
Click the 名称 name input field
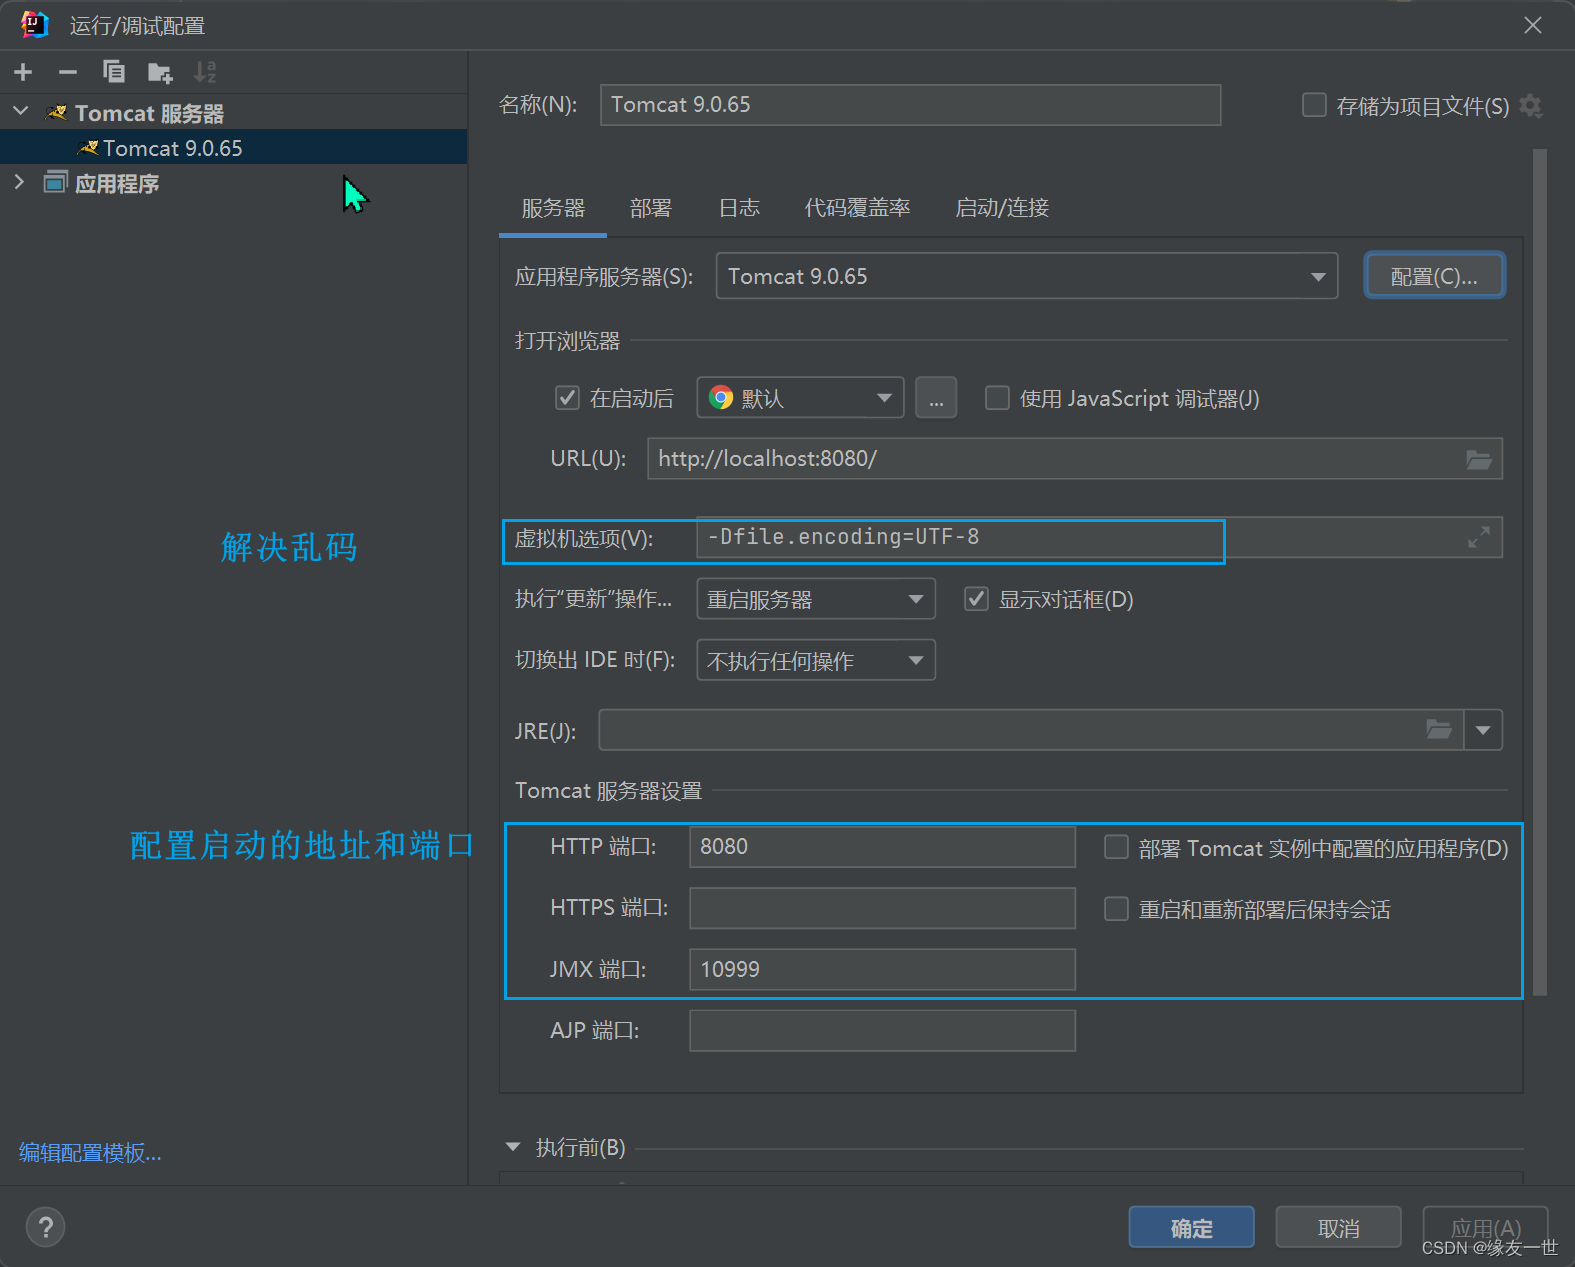click(910, 105)
